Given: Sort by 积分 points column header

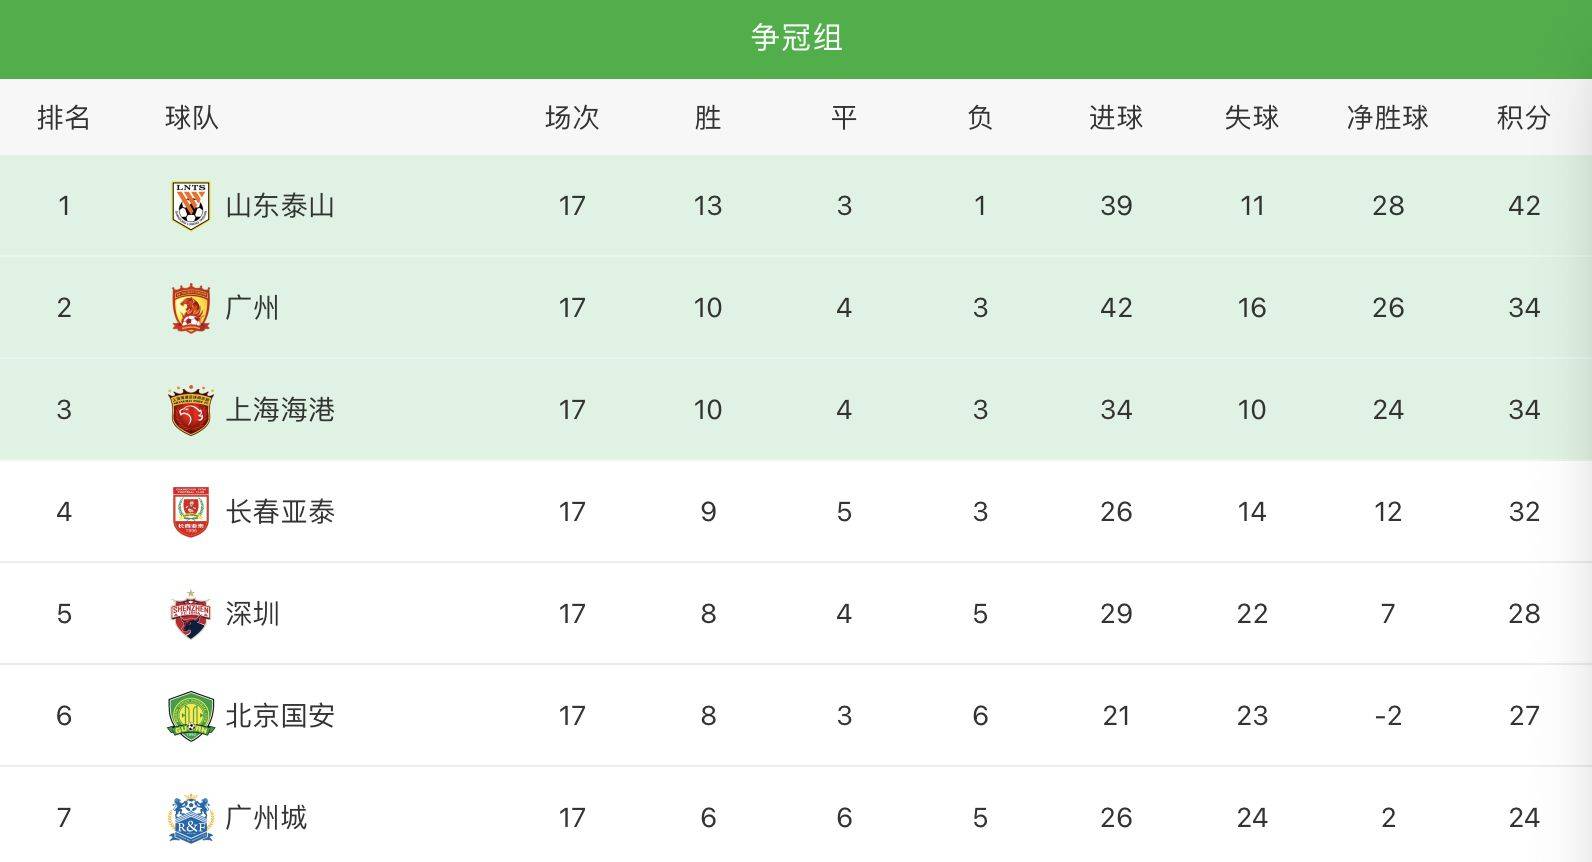Looking at the screenshot, I should (x=1523, y=118).
